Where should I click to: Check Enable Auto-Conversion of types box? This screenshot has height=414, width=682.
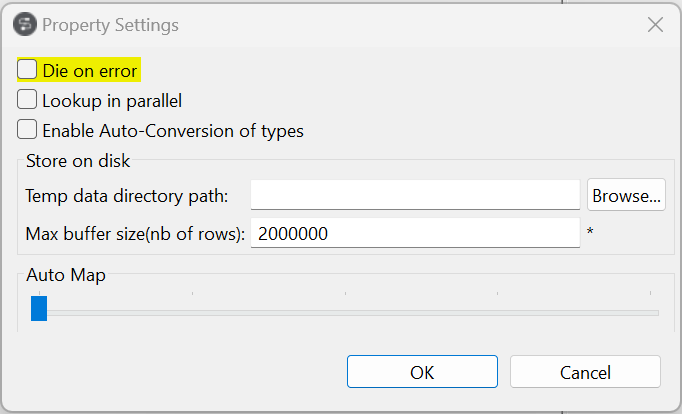28,130
